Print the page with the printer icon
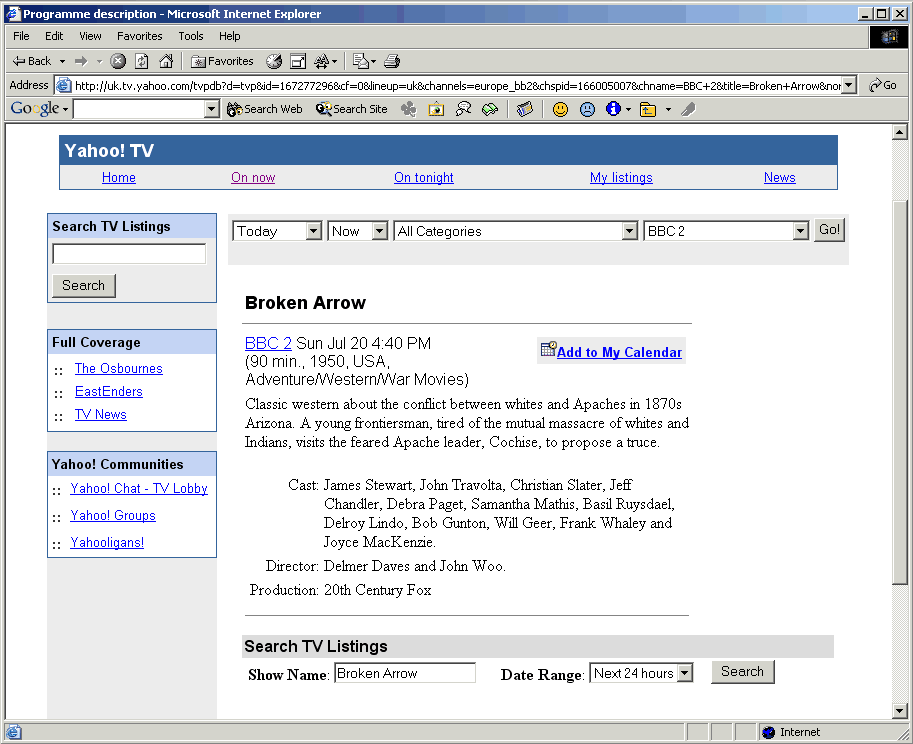 392,61
